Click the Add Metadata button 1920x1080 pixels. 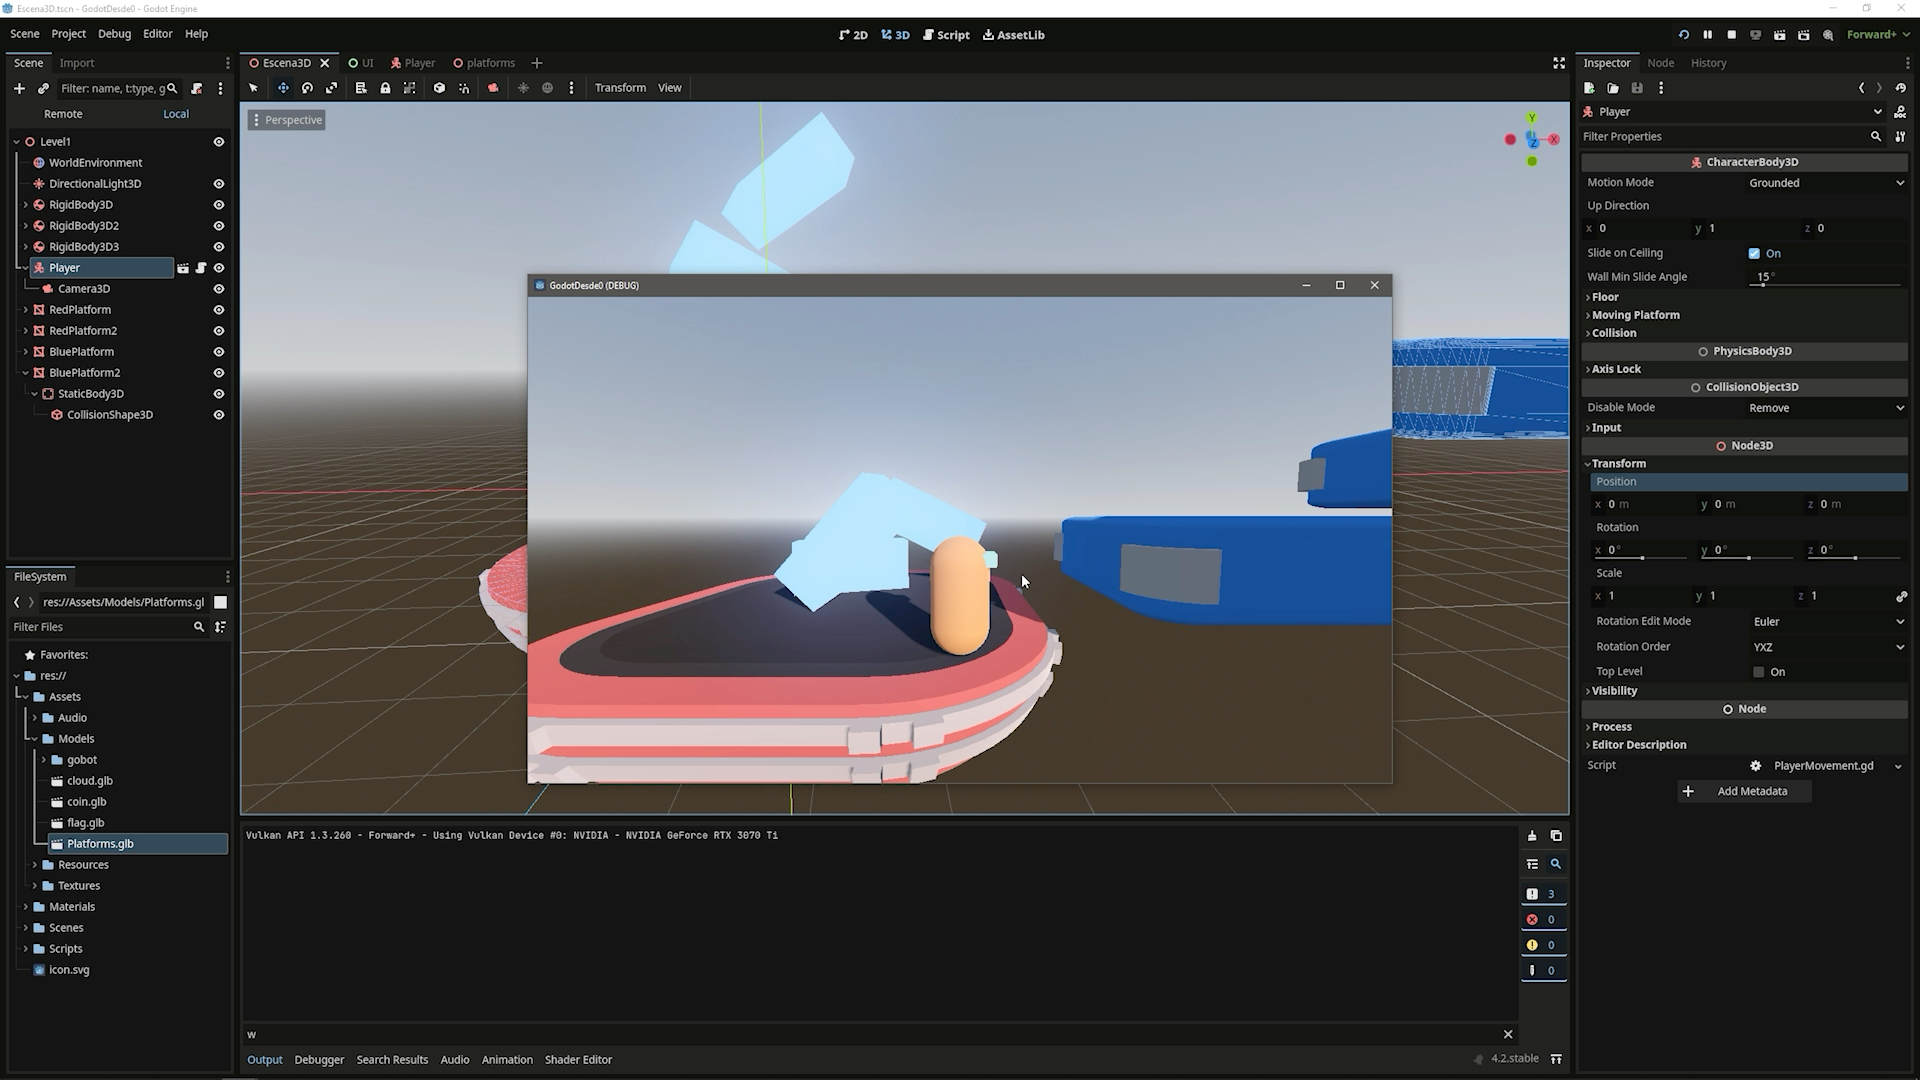pyautogui.click(x=1744, y=791)
